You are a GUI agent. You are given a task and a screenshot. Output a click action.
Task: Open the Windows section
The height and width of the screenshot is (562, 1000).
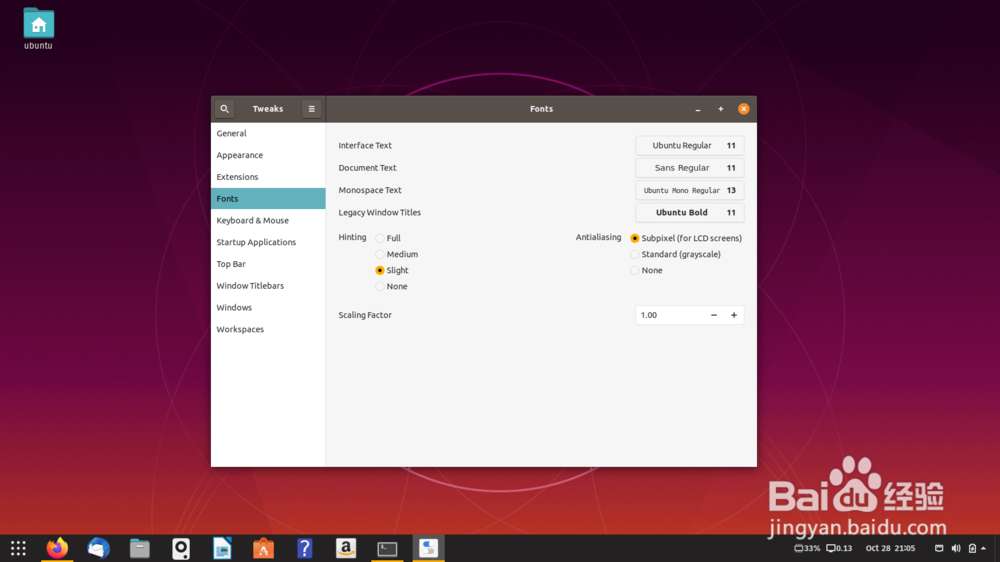pos(268,307)
